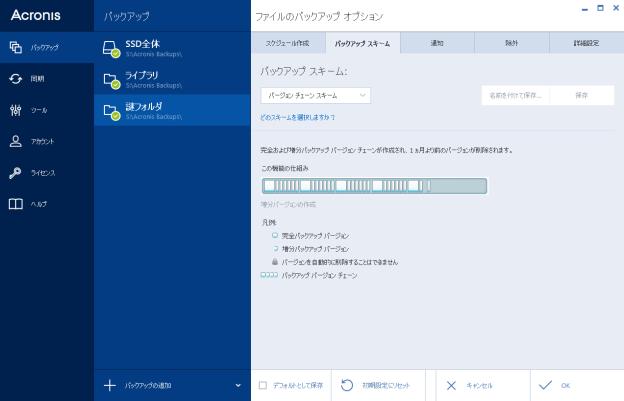Click the 保存 button
This screenshot has height=401, width=624.
point(581,95)
